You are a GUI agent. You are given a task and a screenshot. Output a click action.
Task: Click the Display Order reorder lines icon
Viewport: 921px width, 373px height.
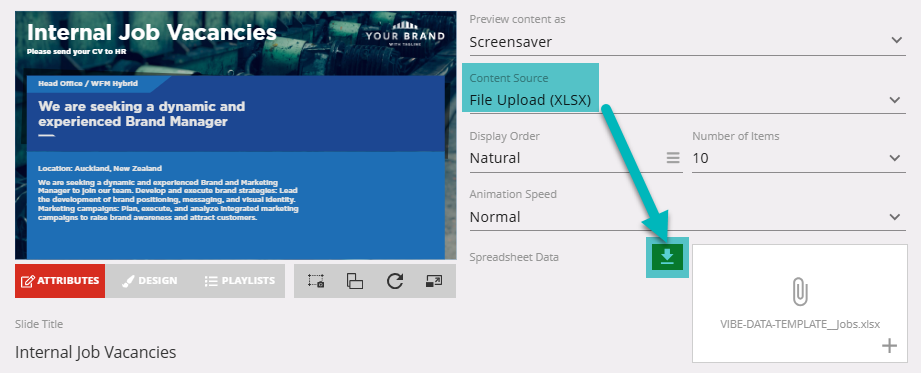673,158
